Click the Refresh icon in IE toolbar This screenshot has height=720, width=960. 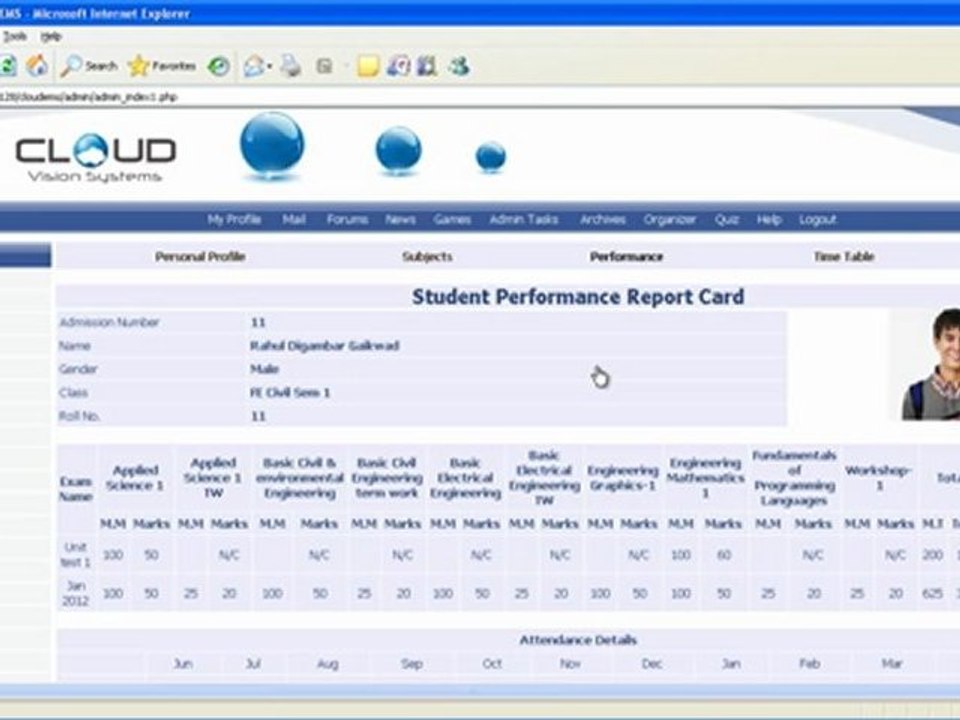click(7, 66)
